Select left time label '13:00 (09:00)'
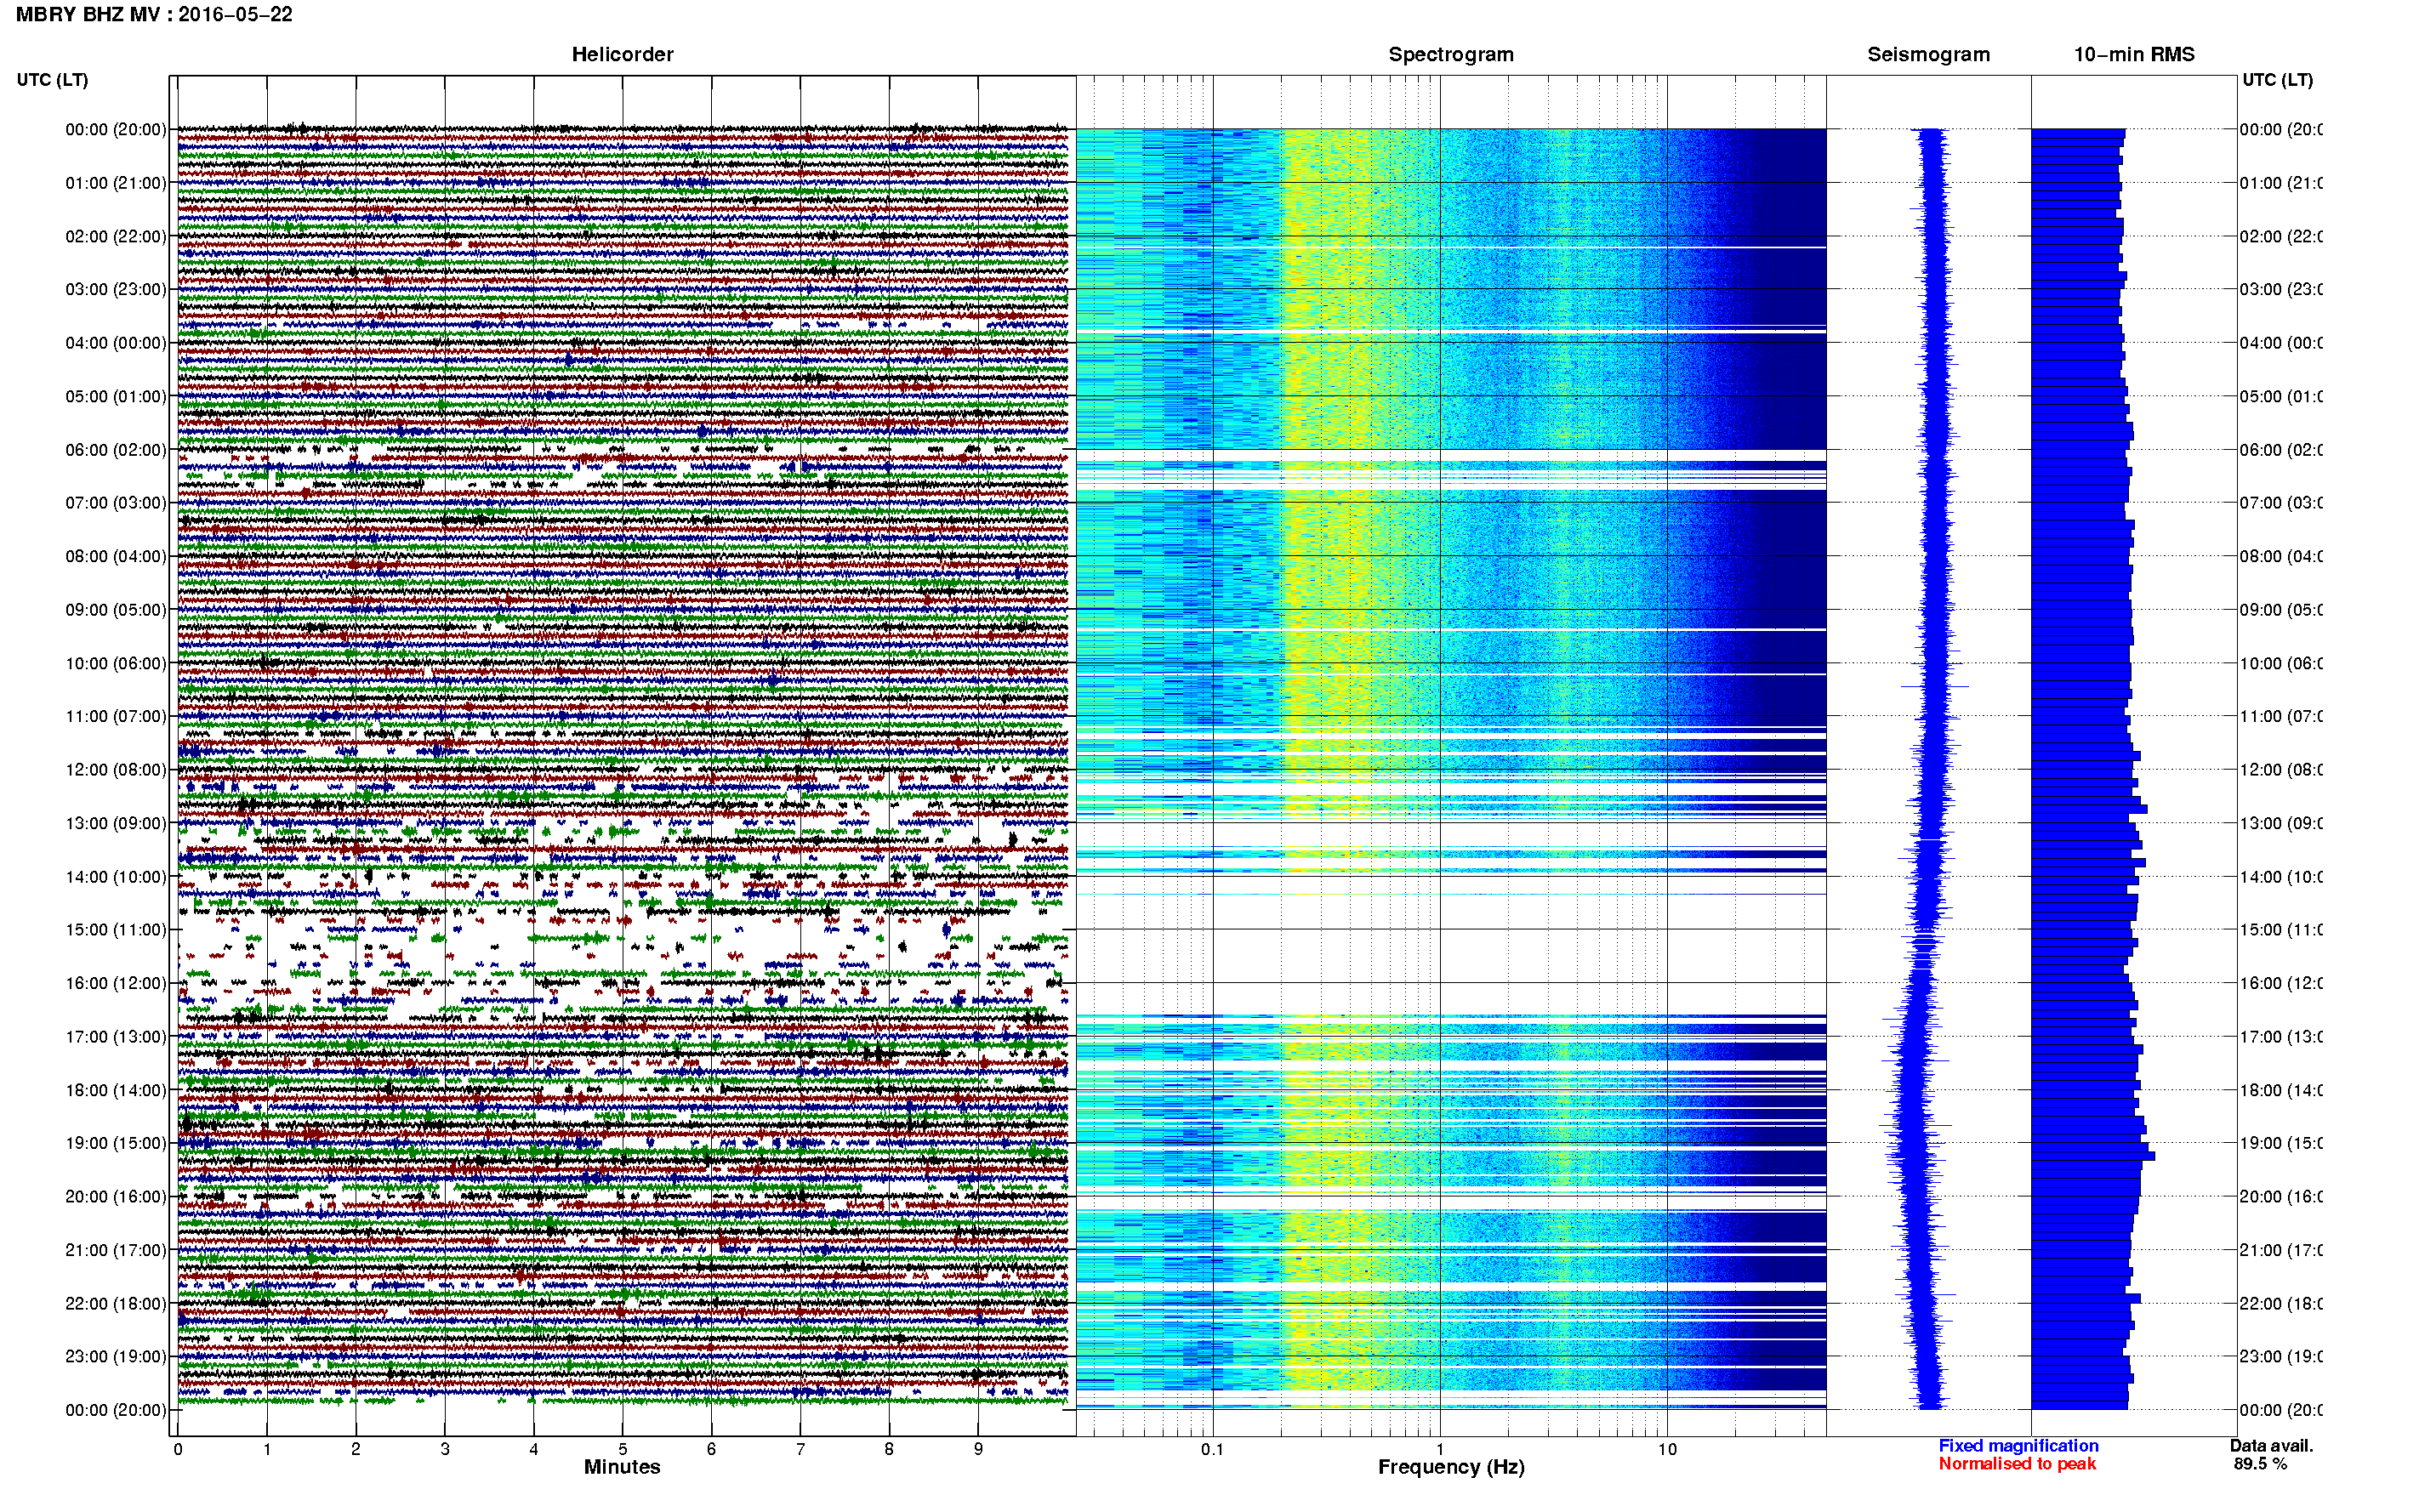2419x1512 pixels. pyautogui.click(x=116, y=823)
